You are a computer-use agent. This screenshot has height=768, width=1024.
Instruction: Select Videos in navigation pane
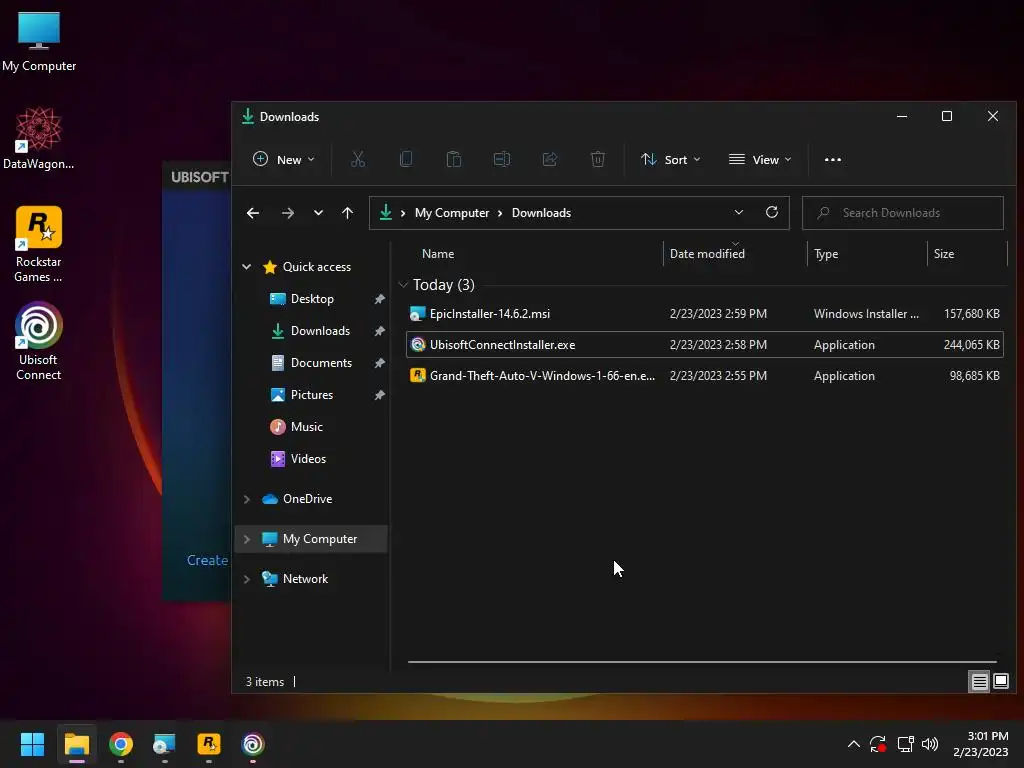(308, 458)
